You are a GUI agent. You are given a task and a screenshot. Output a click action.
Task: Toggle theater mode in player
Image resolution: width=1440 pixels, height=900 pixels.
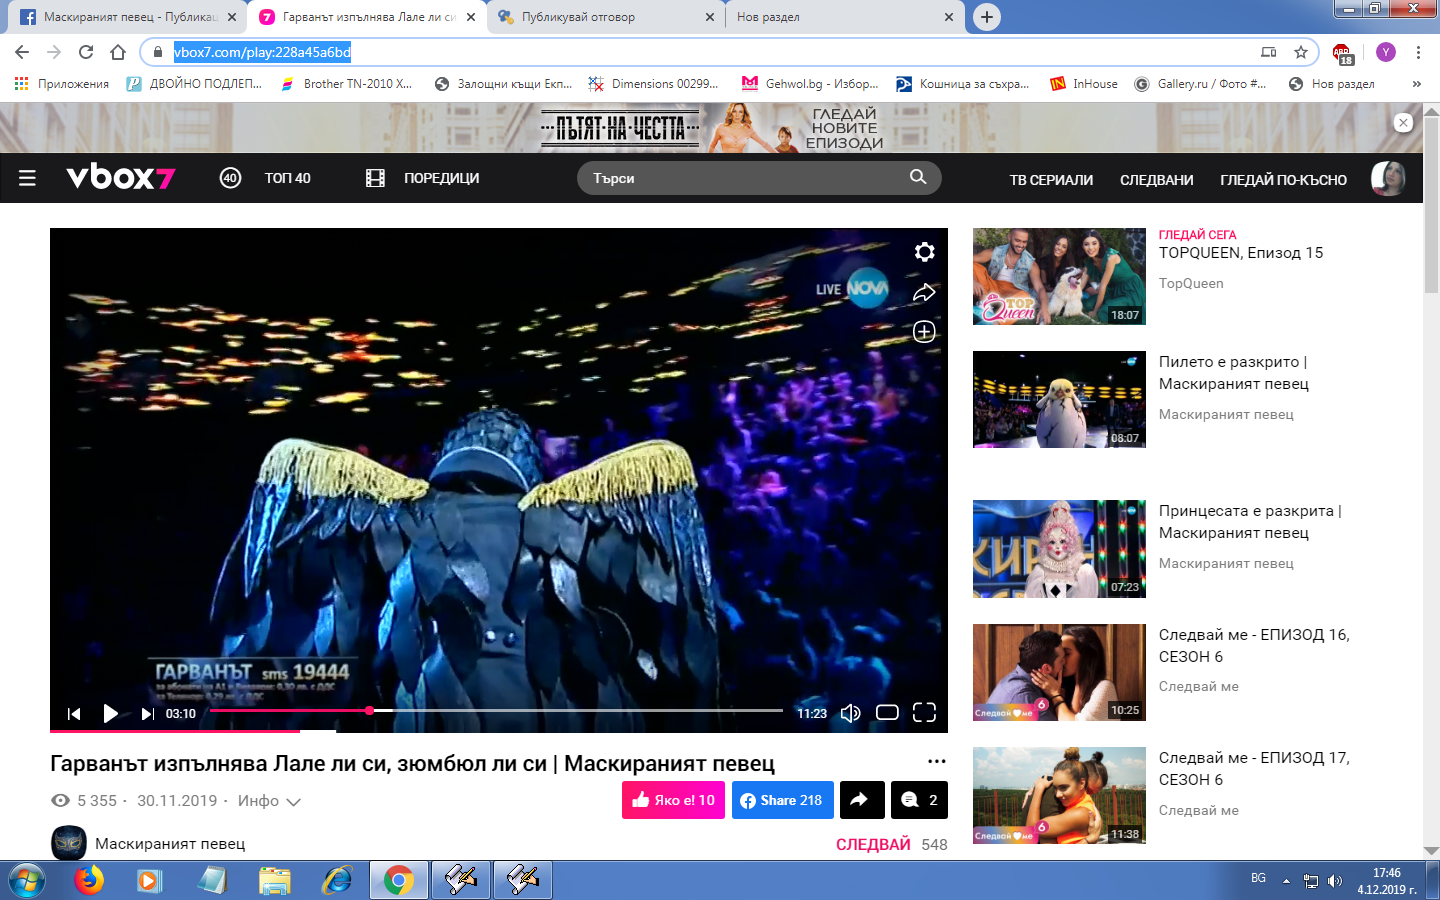click(887, 713)
